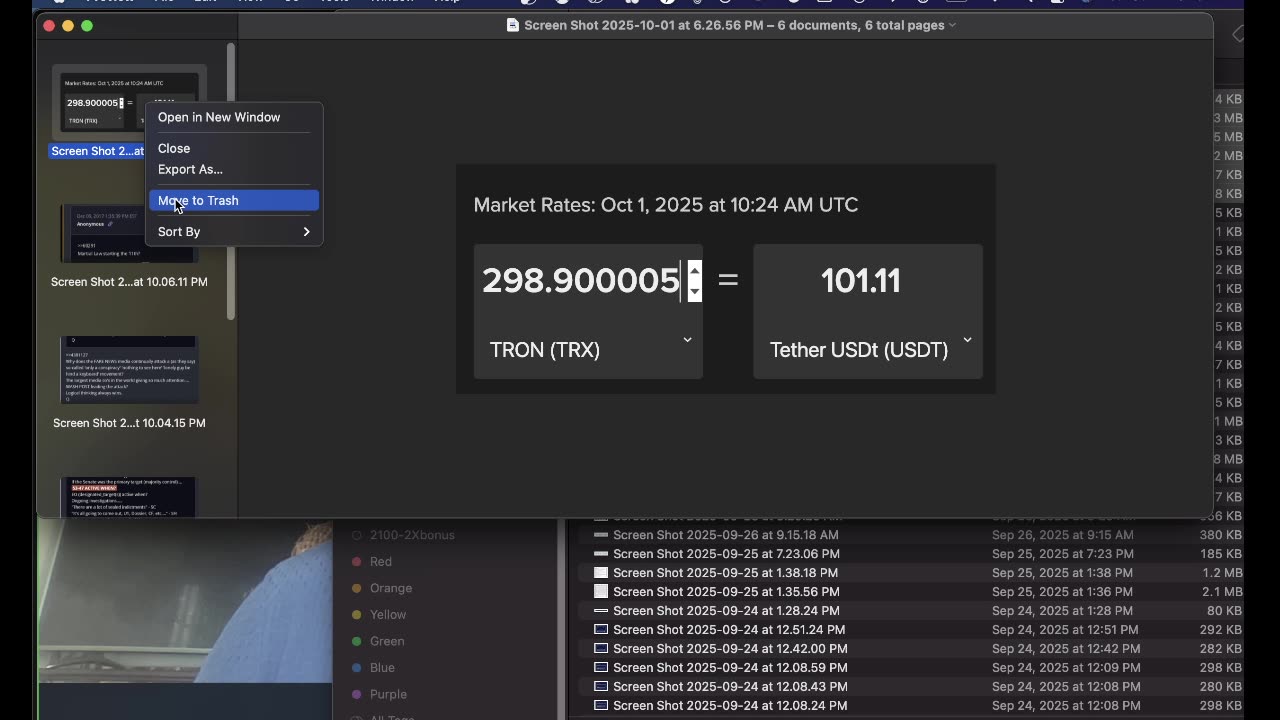1280x720 pixels.
Task: Select Screen Shot 2025-09-25 at 7.23.06 PM file
Action: coord(726,554)
